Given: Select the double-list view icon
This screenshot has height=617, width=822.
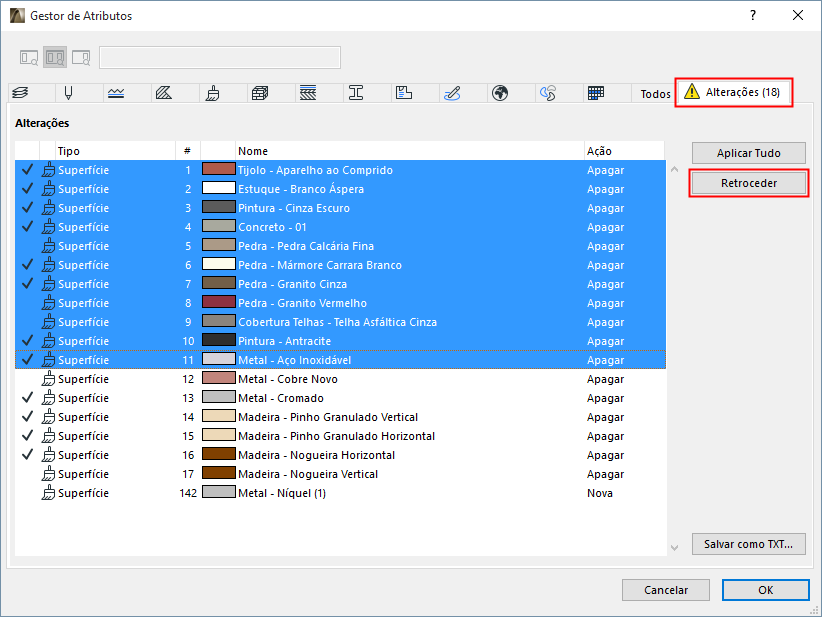Looking at the screenshot, I should [x=55, y=57].
